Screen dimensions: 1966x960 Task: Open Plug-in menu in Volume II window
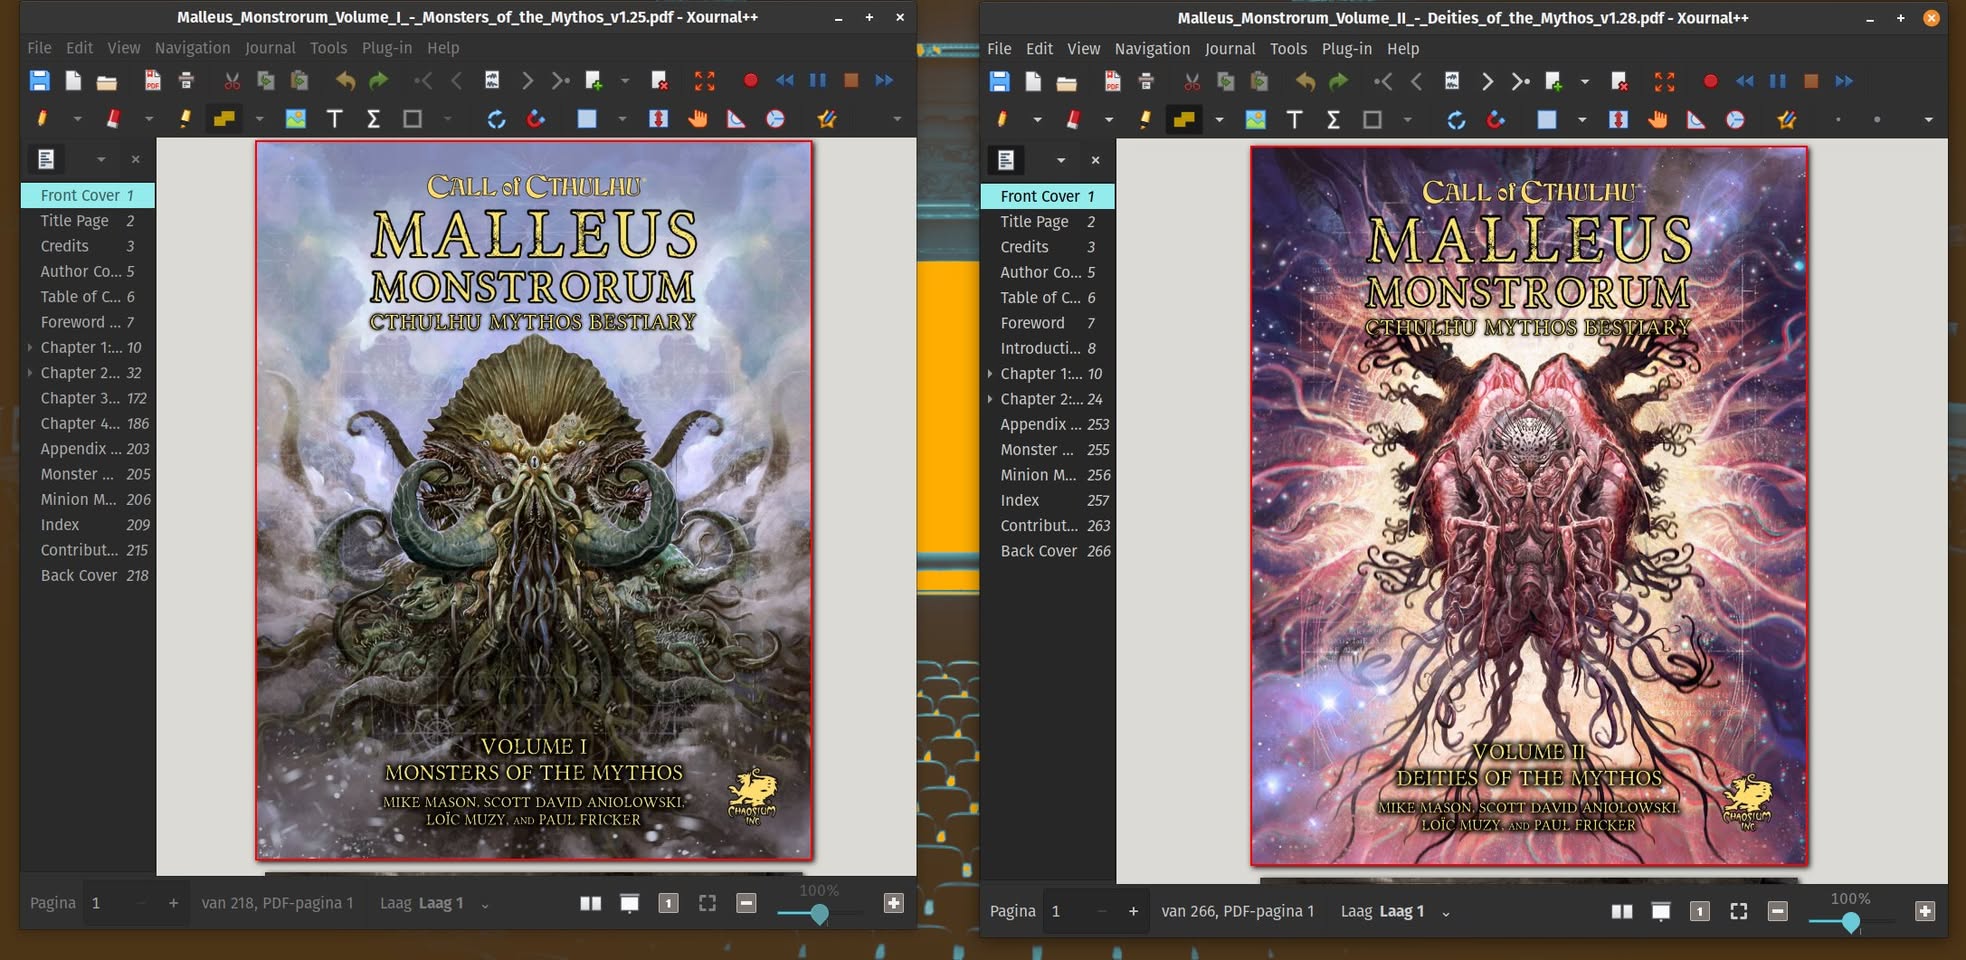(x=1347, y=49)
